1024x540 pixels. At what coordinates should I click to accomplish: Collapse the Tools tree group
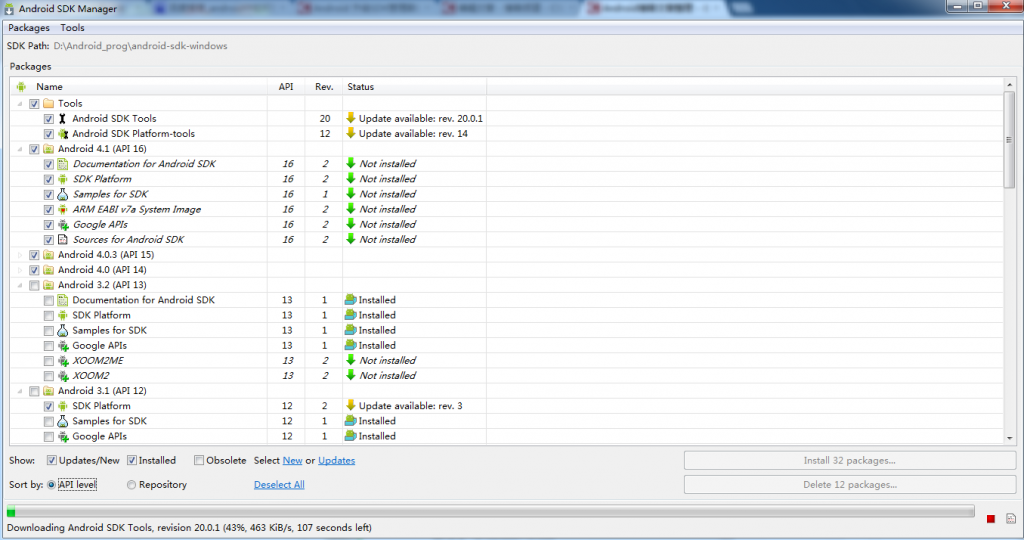[20, 104]
